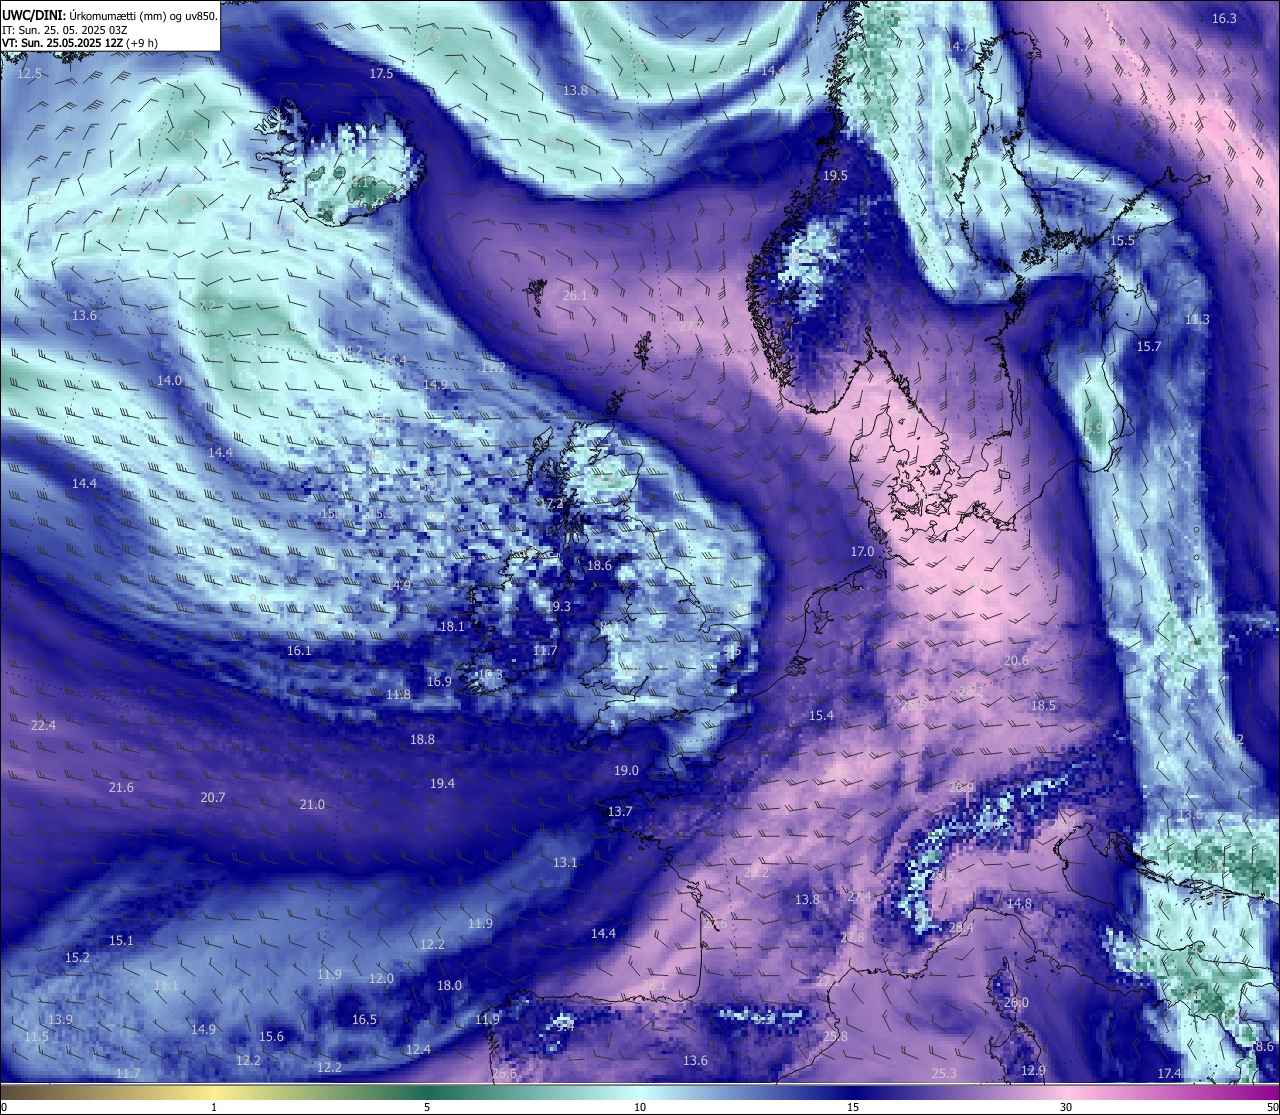Click the colorbar tick label 10
The height and width of the screenshot is (1115, 1280).
(x=640, y=1107)
